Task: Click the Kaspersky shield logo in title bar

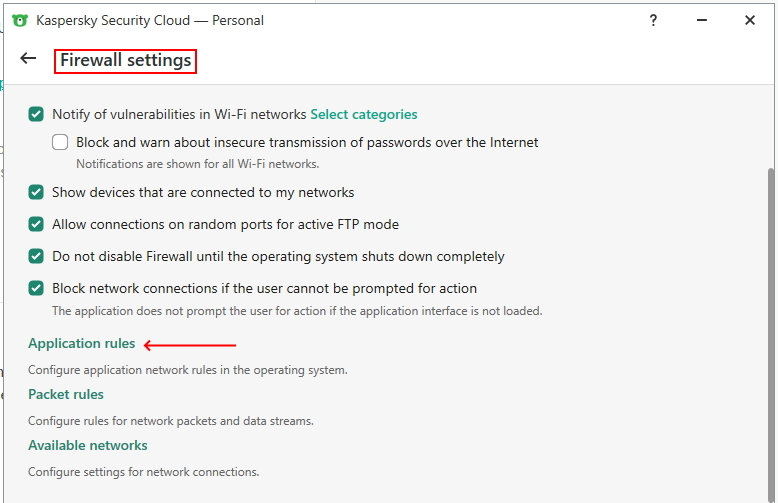Action: click(x=19, y=20)
